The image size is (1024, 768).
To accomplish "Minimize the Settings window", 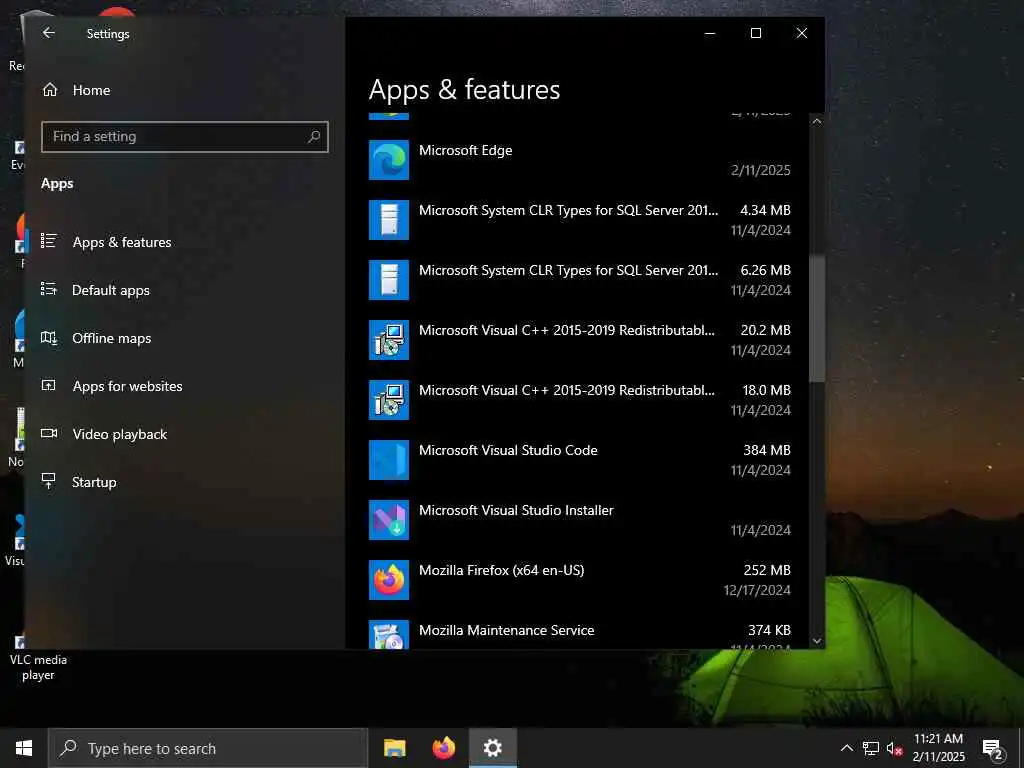I will [710, 33].
